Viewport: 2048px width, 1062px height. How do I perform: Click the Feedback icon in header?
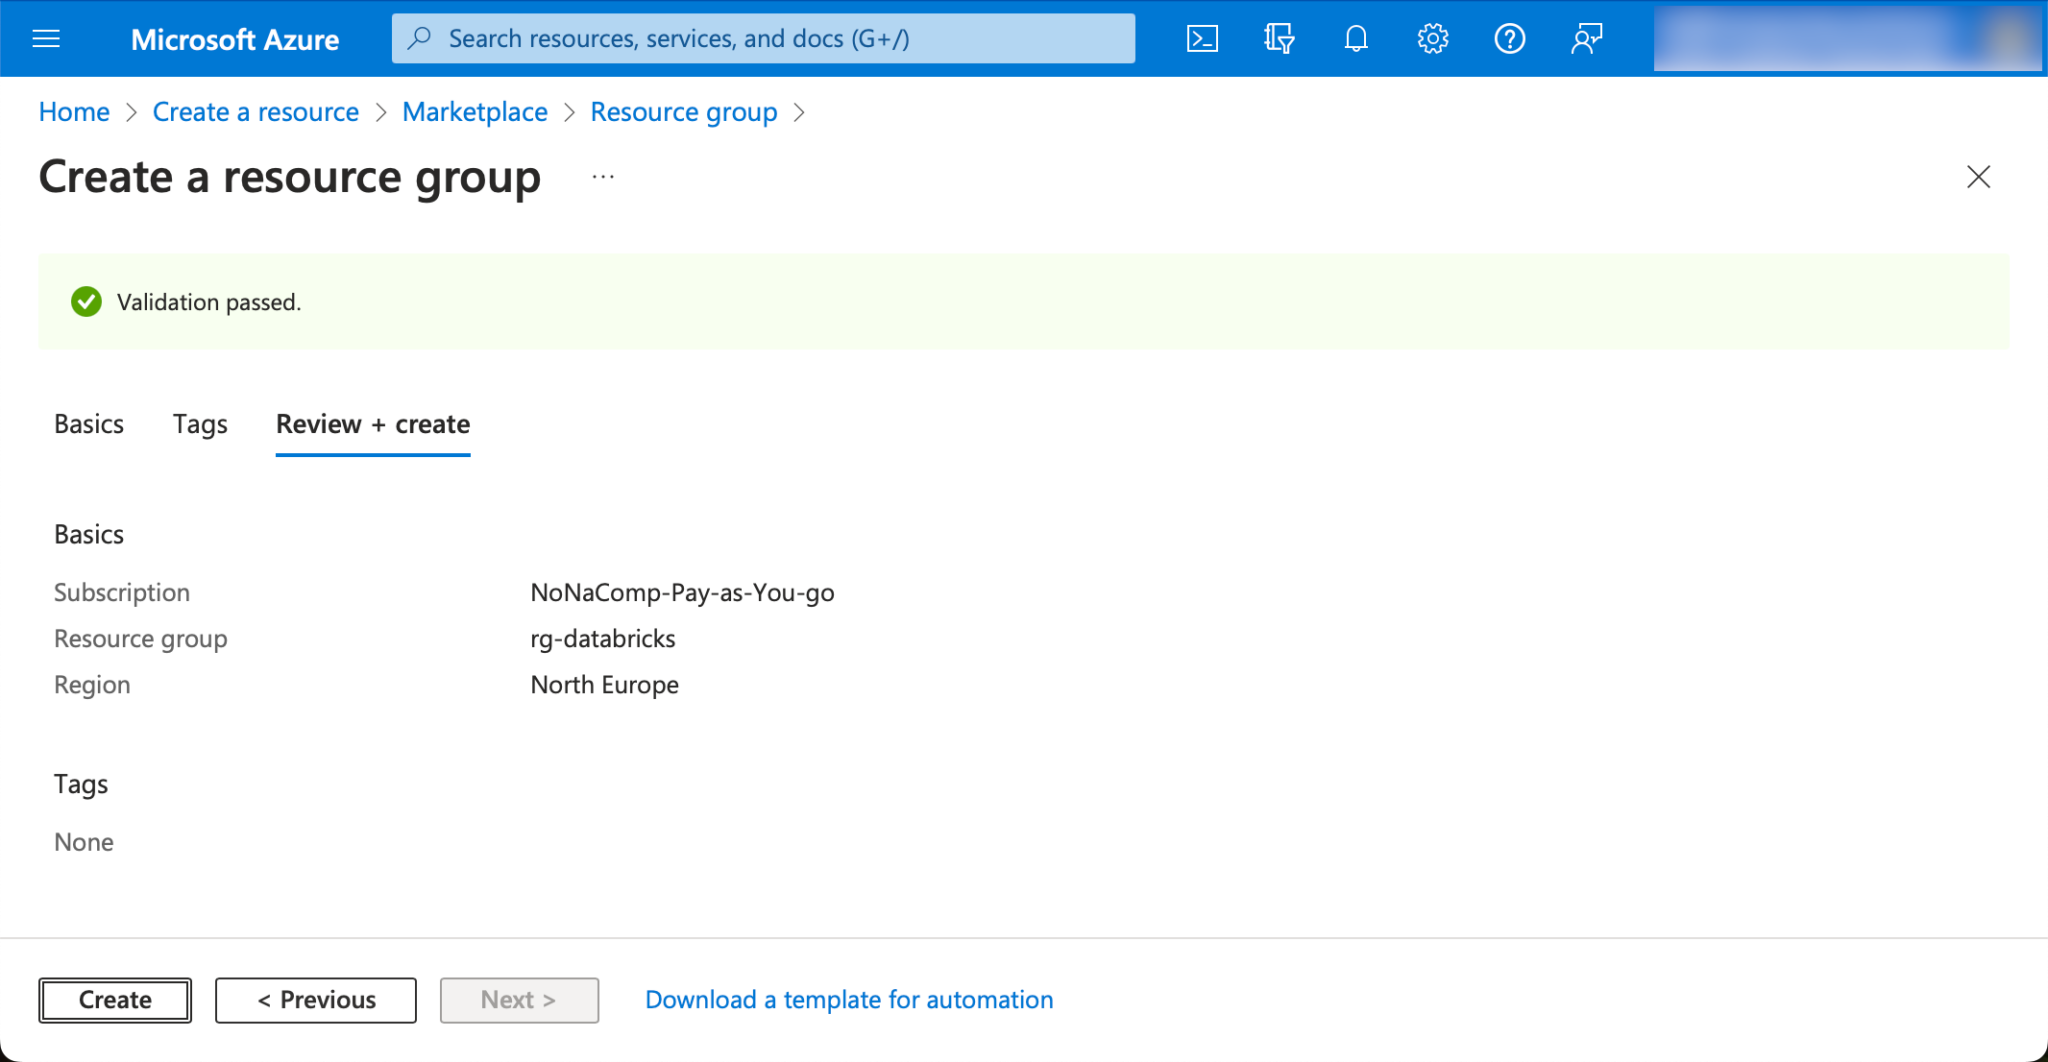[x=1586, y=39]
